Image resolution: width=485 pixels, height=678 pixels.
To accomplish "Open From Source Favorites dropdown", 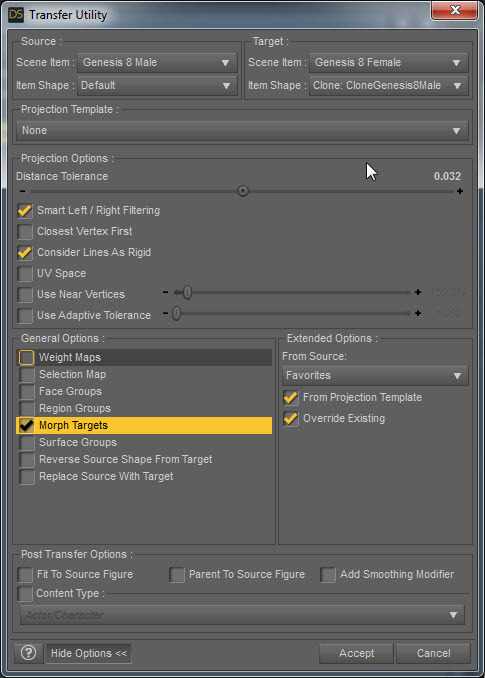I will click(x=375, y=375).
